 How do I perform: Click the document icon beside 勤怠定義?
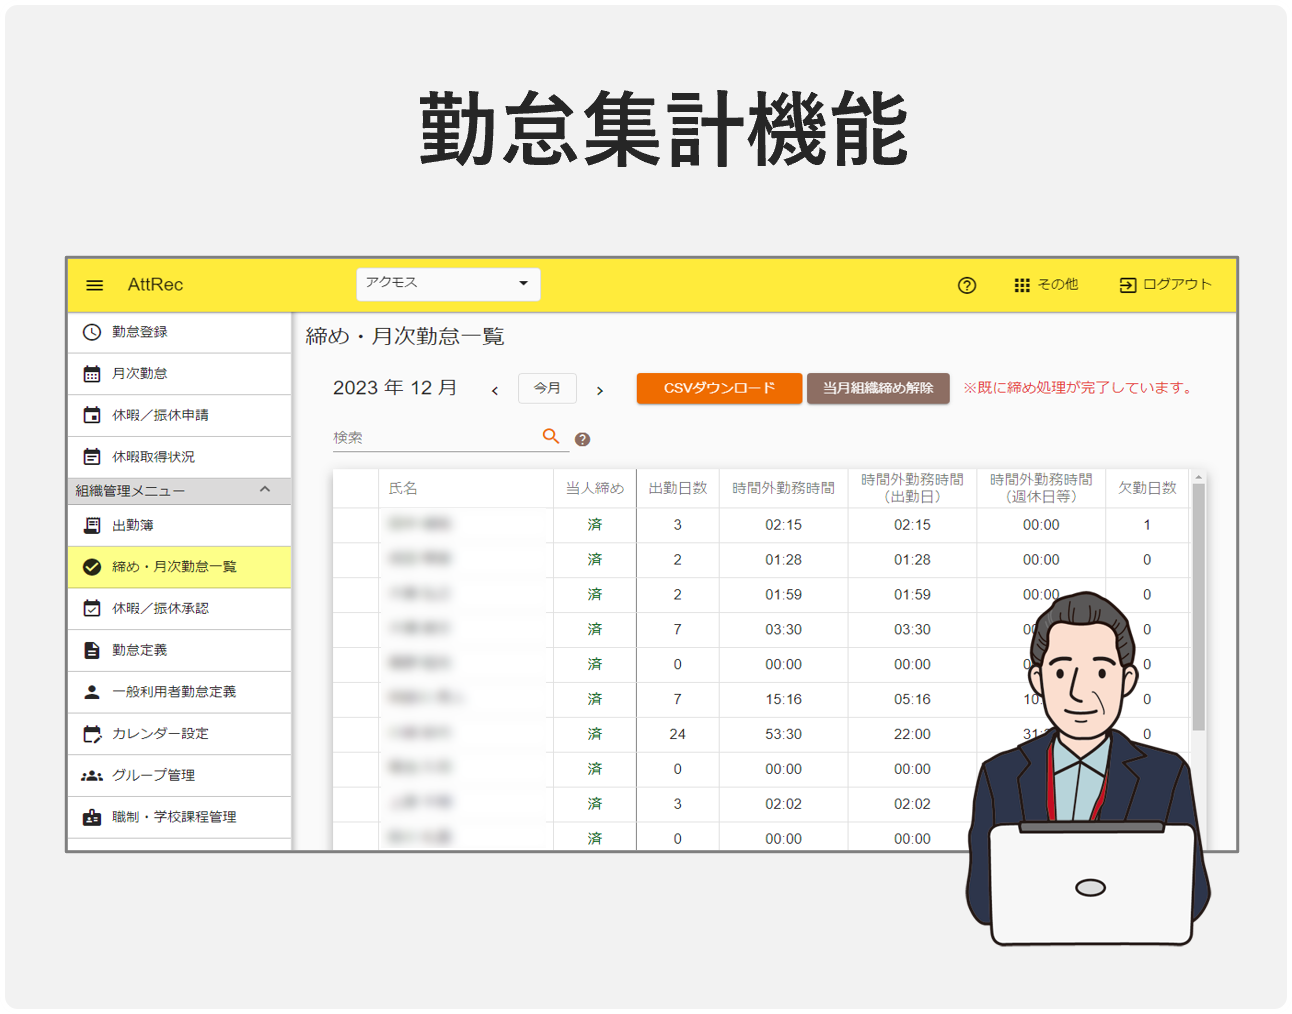(92, 650)
